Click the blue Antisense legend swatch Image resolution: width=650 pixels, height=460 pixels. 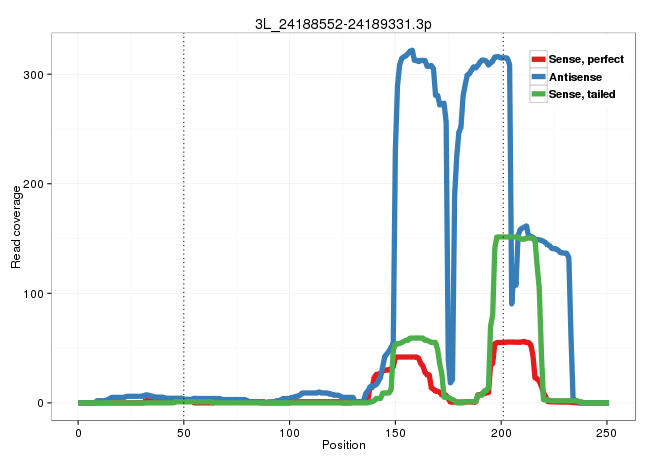[x=538, y=76]
